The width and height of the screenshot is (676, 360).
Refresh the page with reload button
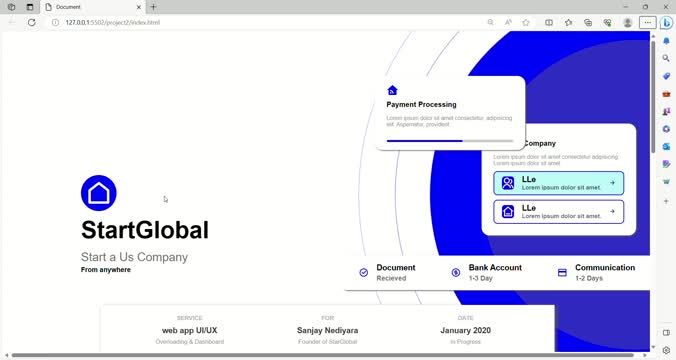pyautogui.click(x=31, y=22)
